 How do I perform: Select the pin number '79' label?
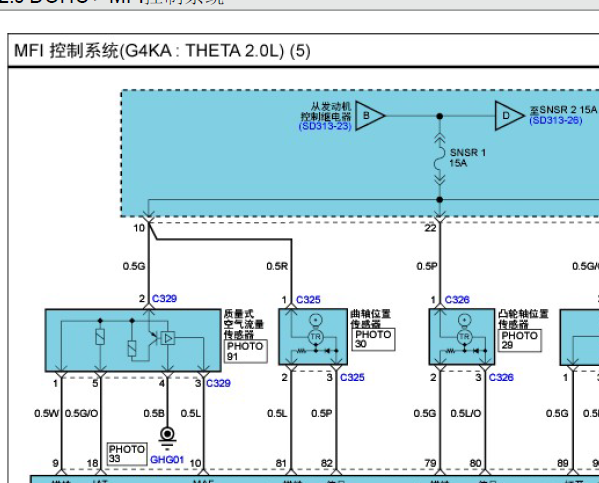[430, 463]
